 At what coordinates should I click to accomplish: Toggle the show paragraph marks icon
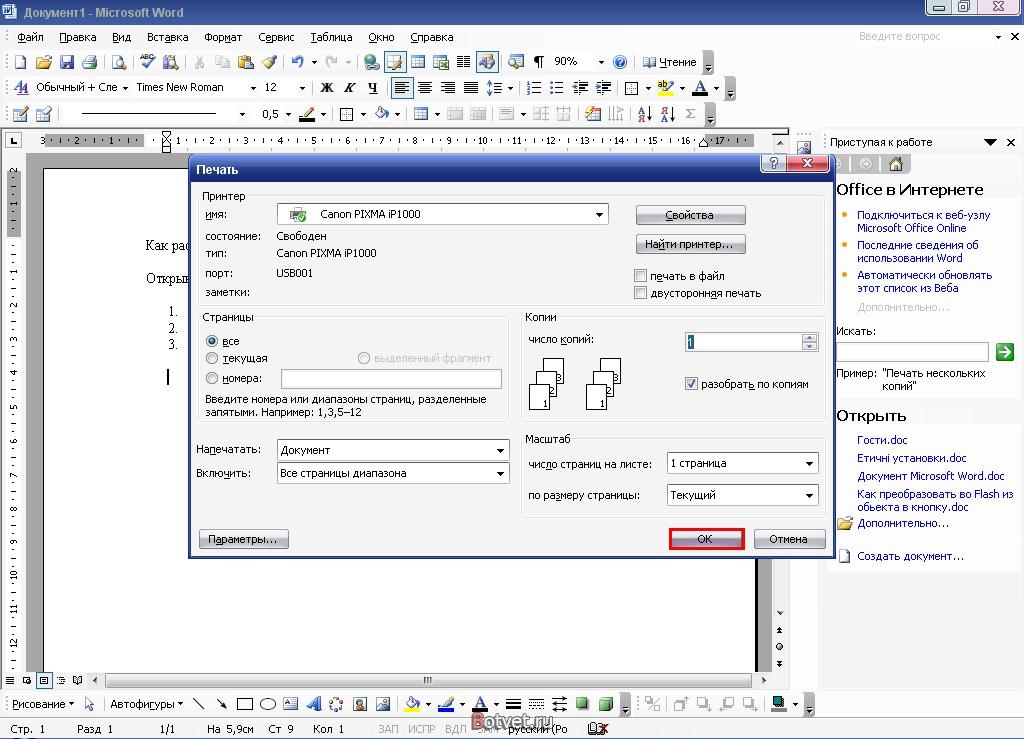539,62
